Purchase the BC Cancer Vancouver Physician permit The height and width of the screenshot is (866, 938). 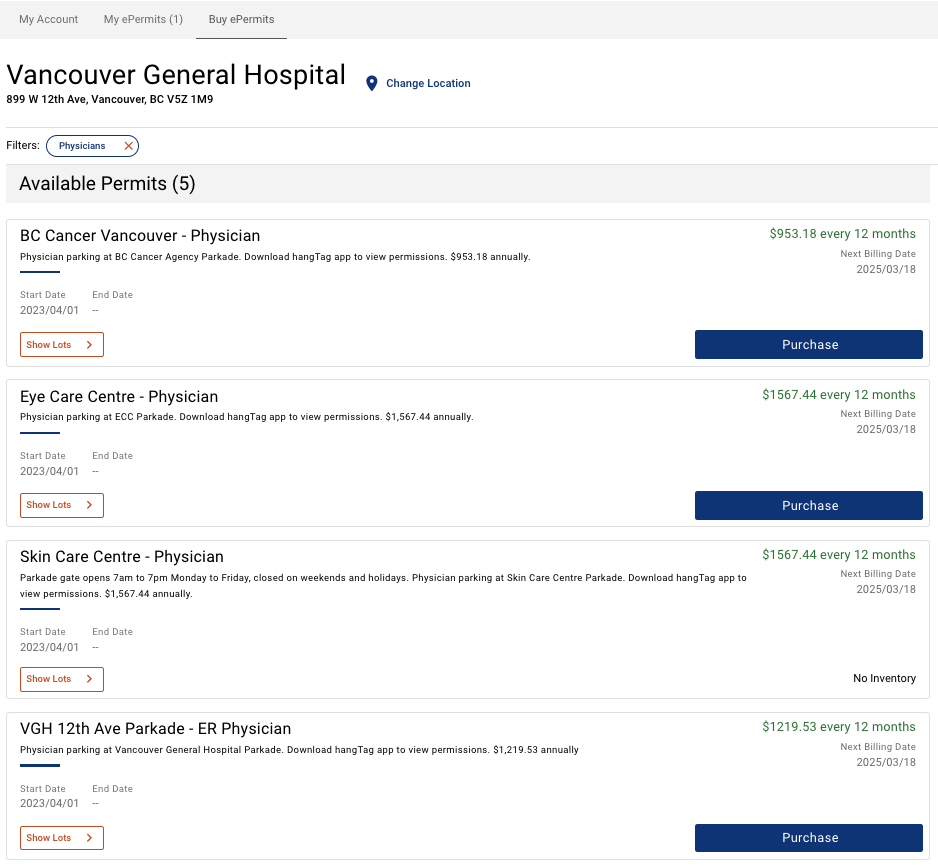click(808, 345)
